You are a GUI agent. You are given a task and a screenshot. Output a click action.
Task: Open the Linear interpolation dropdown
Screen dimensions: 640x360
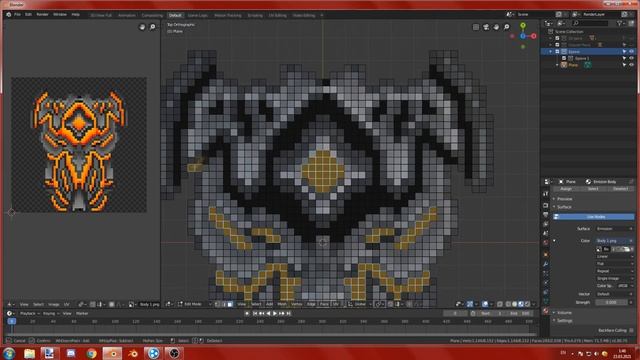(x=614, y=256)
